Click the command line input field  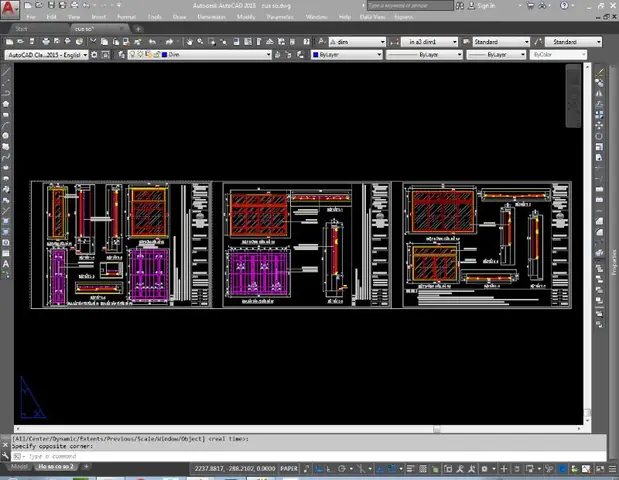tap(310, 456)
